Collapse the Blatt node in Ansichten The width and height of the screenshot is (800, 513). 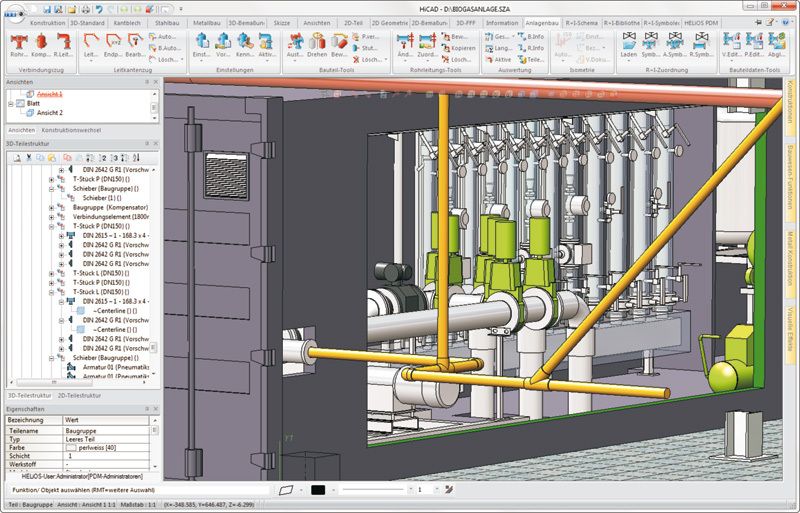pyautogui.click(x=10, y=103)
